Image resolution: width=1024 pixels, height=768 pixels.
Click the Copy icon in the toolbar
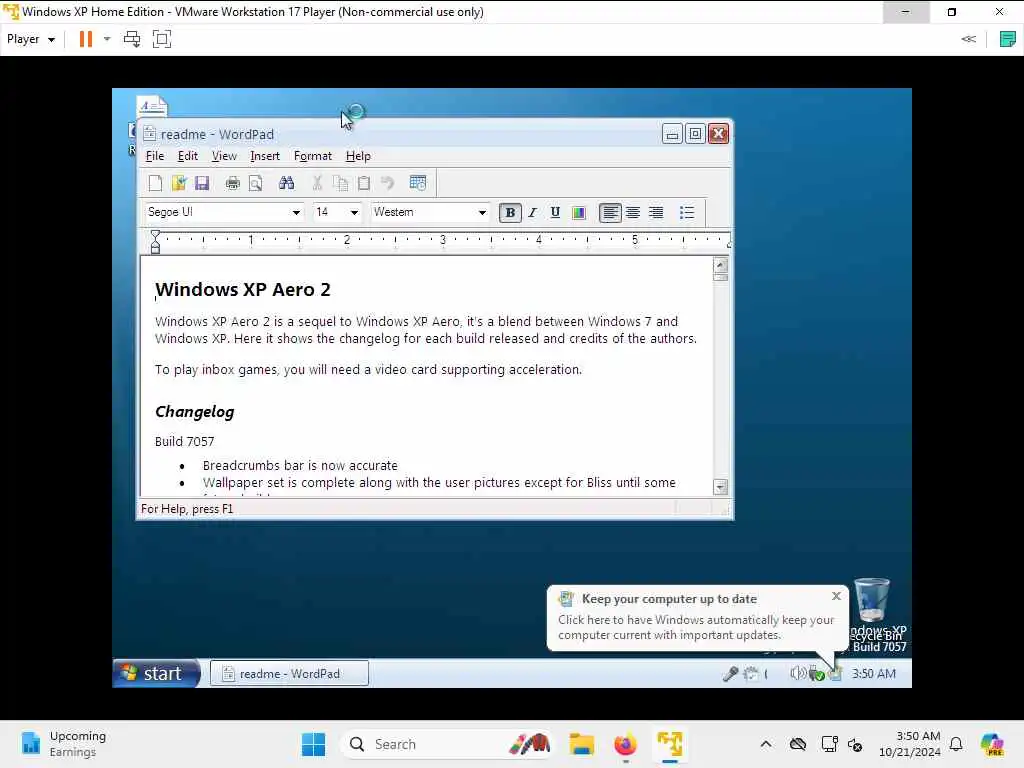(340, 184)
